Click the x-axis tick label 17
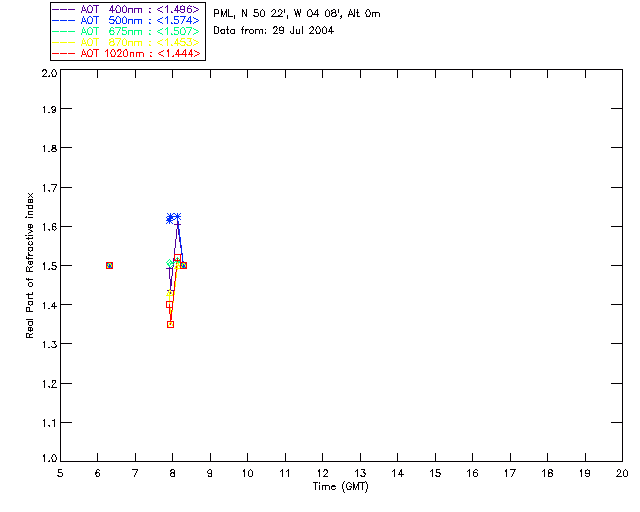This screenshot has width=640, height=512. tap(510, 473)
